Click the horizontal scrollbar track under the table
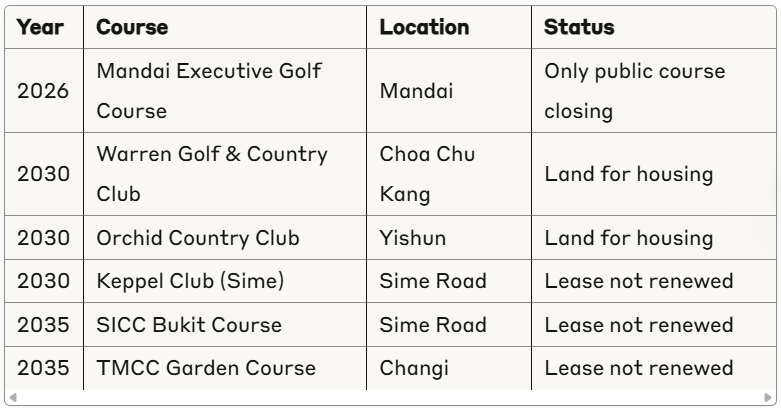This screenshot has width=781, height=408. [390, 397]
